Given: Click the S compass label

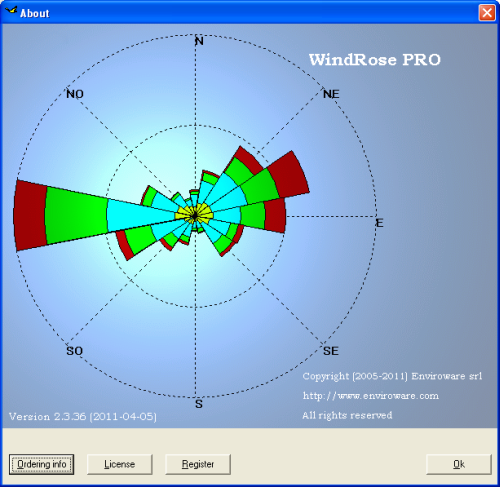Looking at the screenshot, I should (x=199, y=404).
